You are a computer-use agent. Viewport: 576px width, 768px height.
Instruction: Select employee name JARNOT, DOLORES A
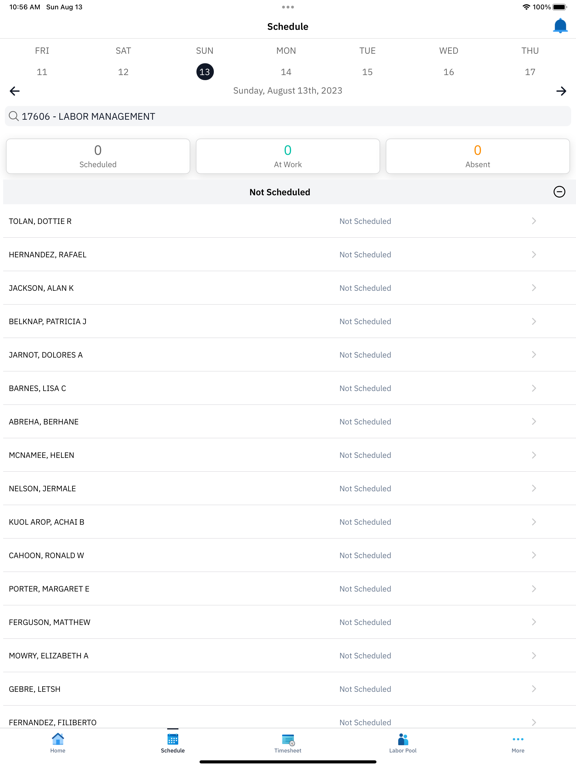[46, 355]
